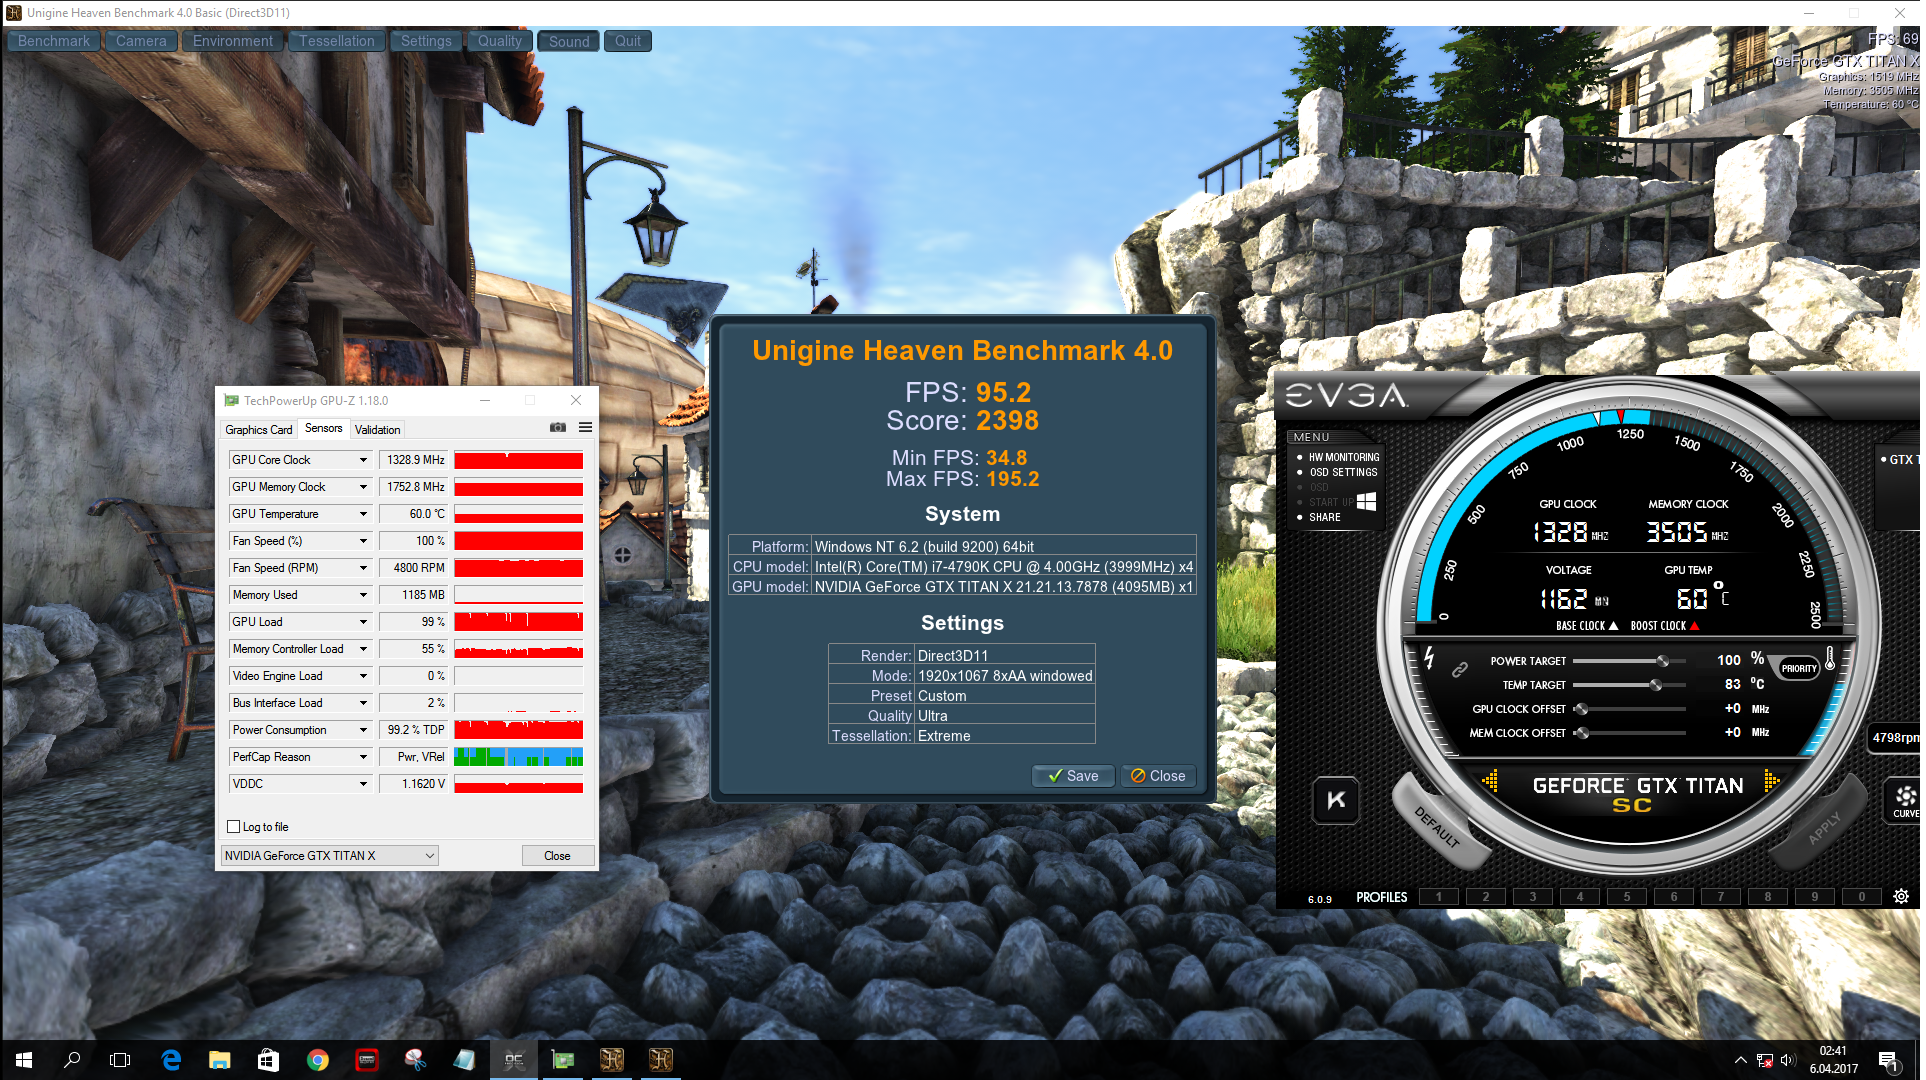Image resolution: width=1926 pixels, height=1080 pixels.
Task: Open Heaven Environment menu
Action: pos(233,41)
